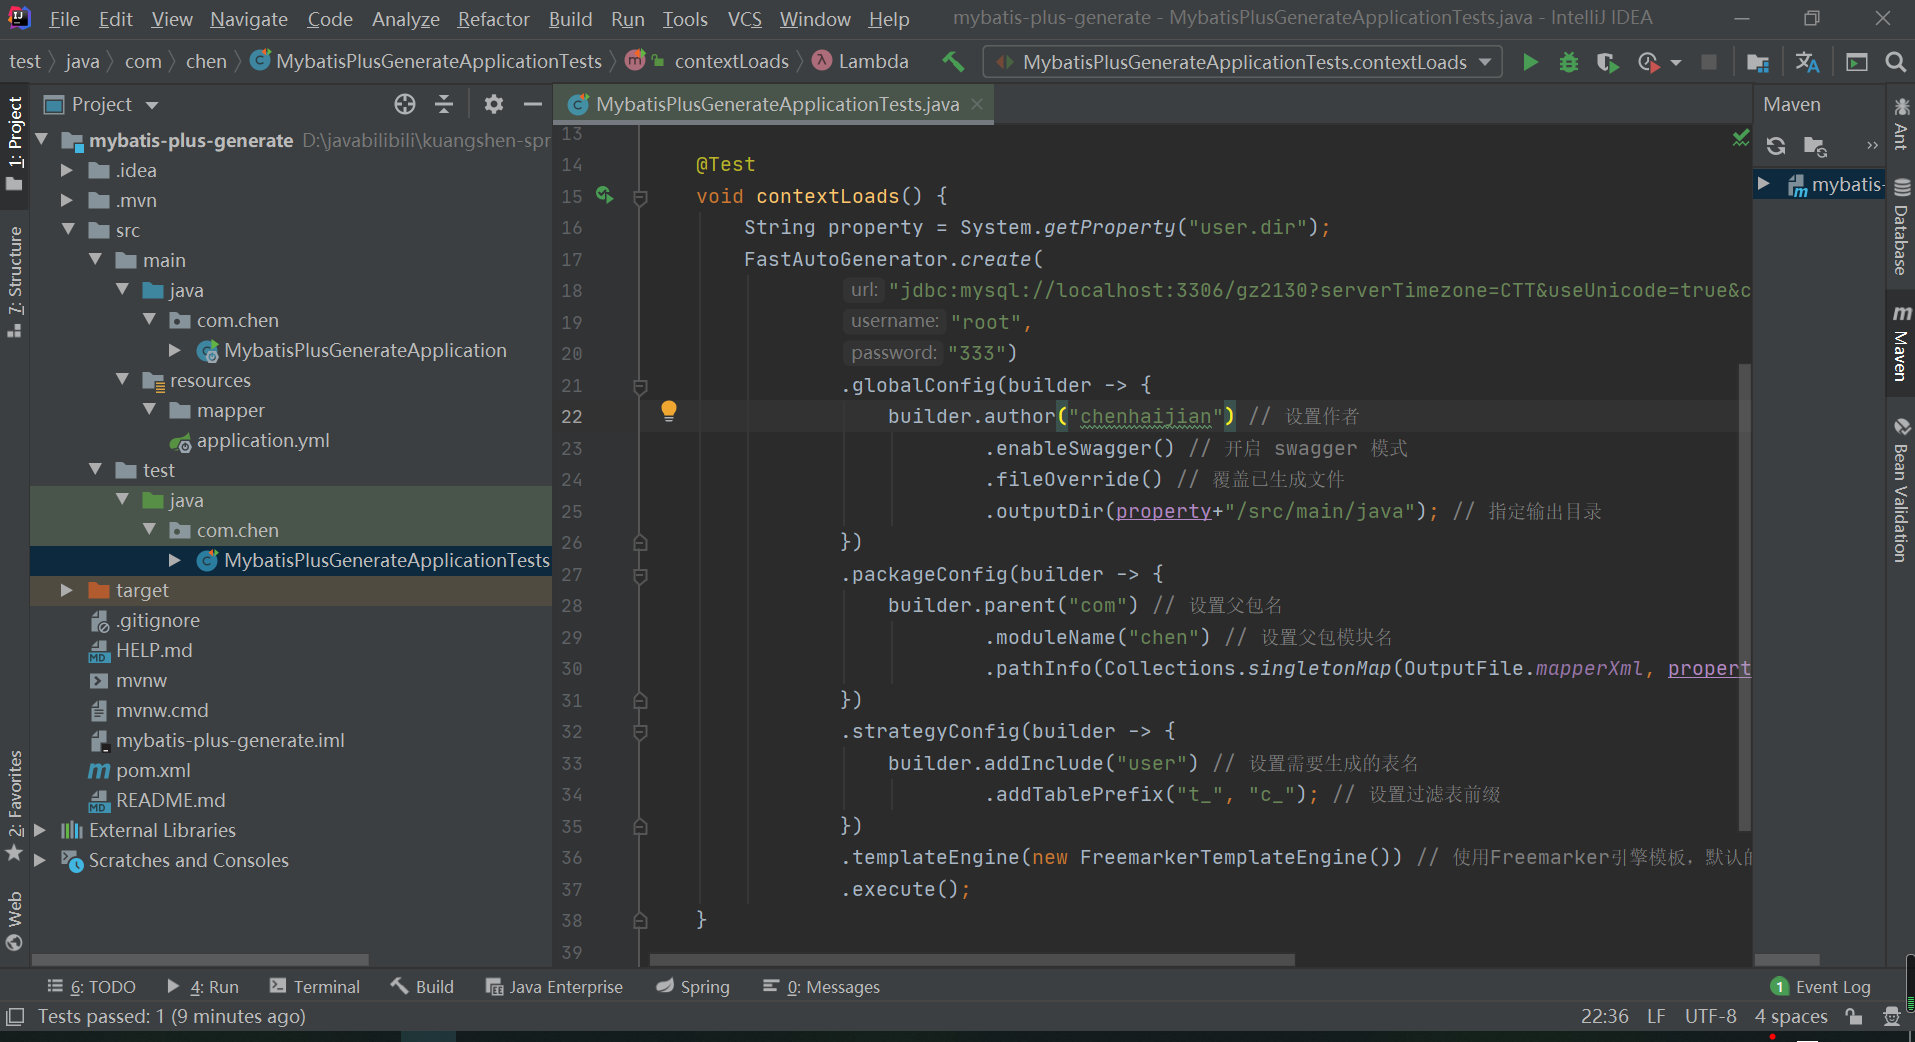The width and height of the screenshot is (1915, 1042).
Task: Click the yellow lightbulb intention icon
Action: (x=669, y=410)
